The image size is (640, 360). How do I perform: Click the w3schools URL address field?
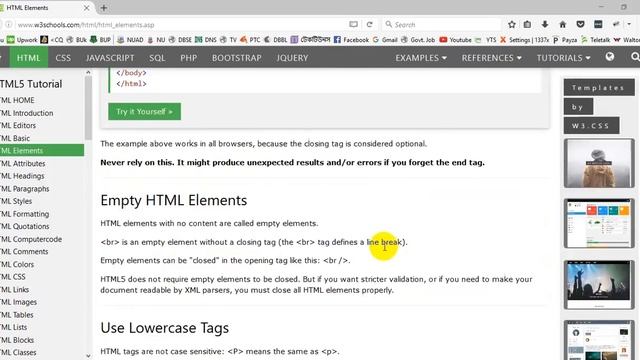click(x=180, y=24)
